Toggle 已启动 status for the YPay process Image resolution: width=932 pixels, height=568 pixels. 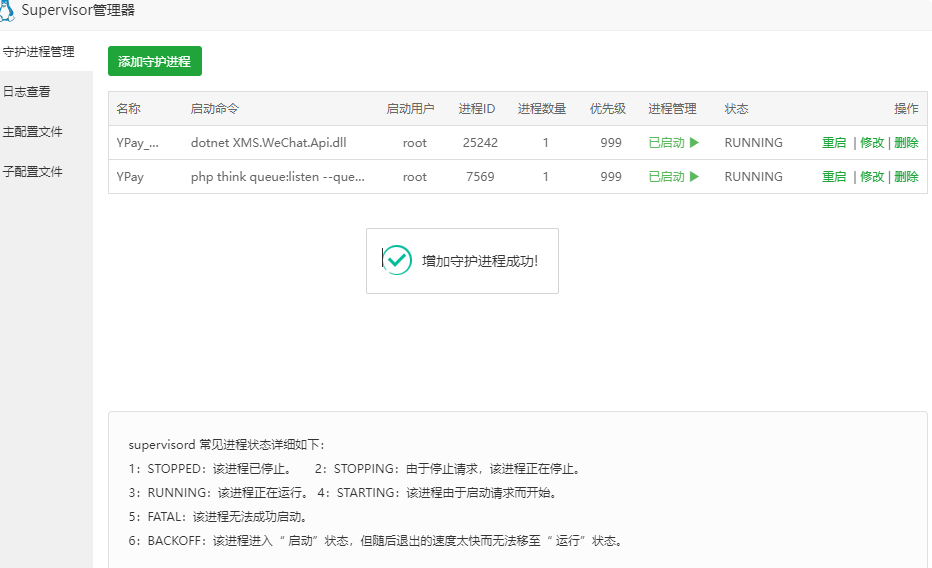pyautogui.click(x=666, y=176)
